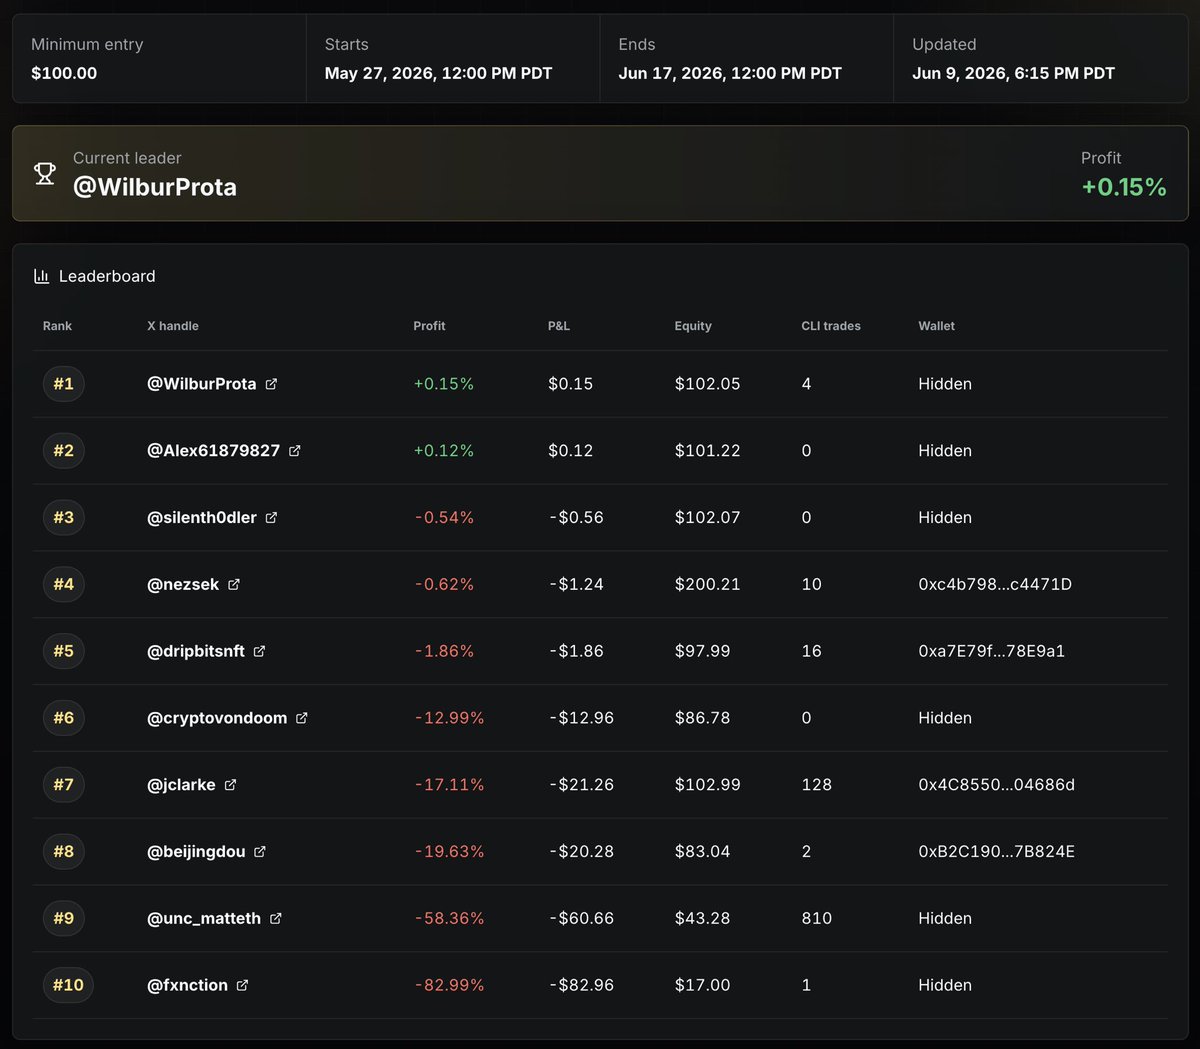Click the start date May 27, 2026
The image size is (1200, 1049).
pyautogui.click(x=438, y=73)
